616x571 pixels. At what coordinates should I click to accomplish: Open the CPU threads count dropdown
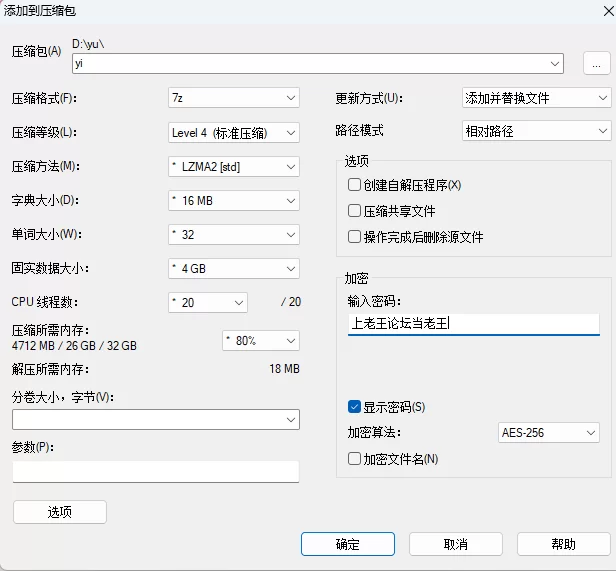[x=207, y=302]
